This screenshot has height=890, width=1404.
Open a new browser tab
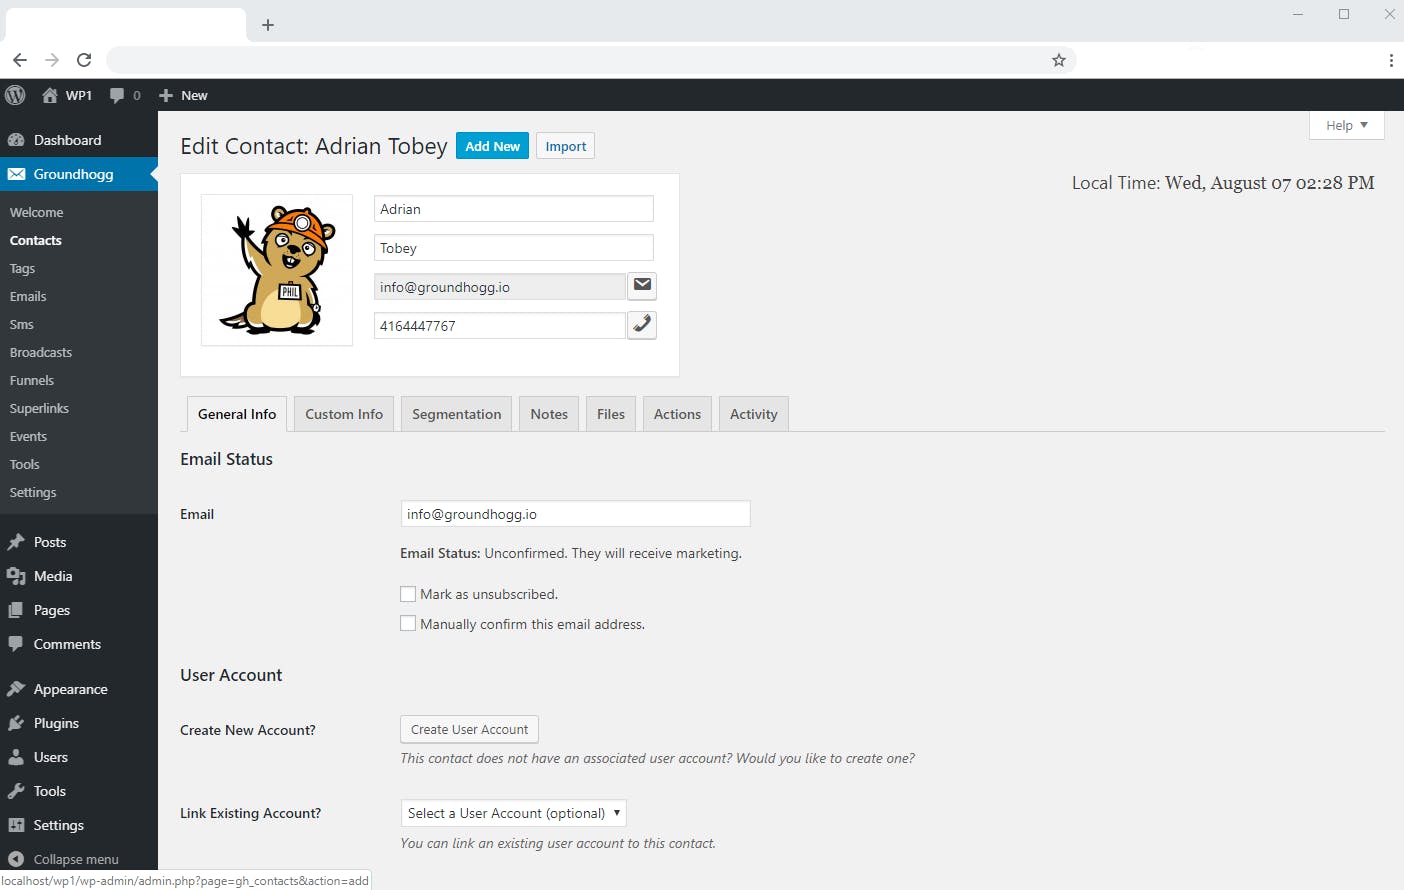[268, 25]
